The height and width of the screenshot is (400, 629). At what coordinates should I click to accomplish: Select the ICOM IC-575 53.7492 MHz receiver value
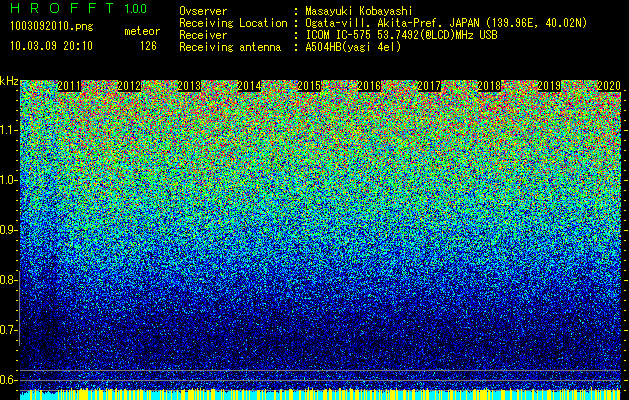point(401,35)
